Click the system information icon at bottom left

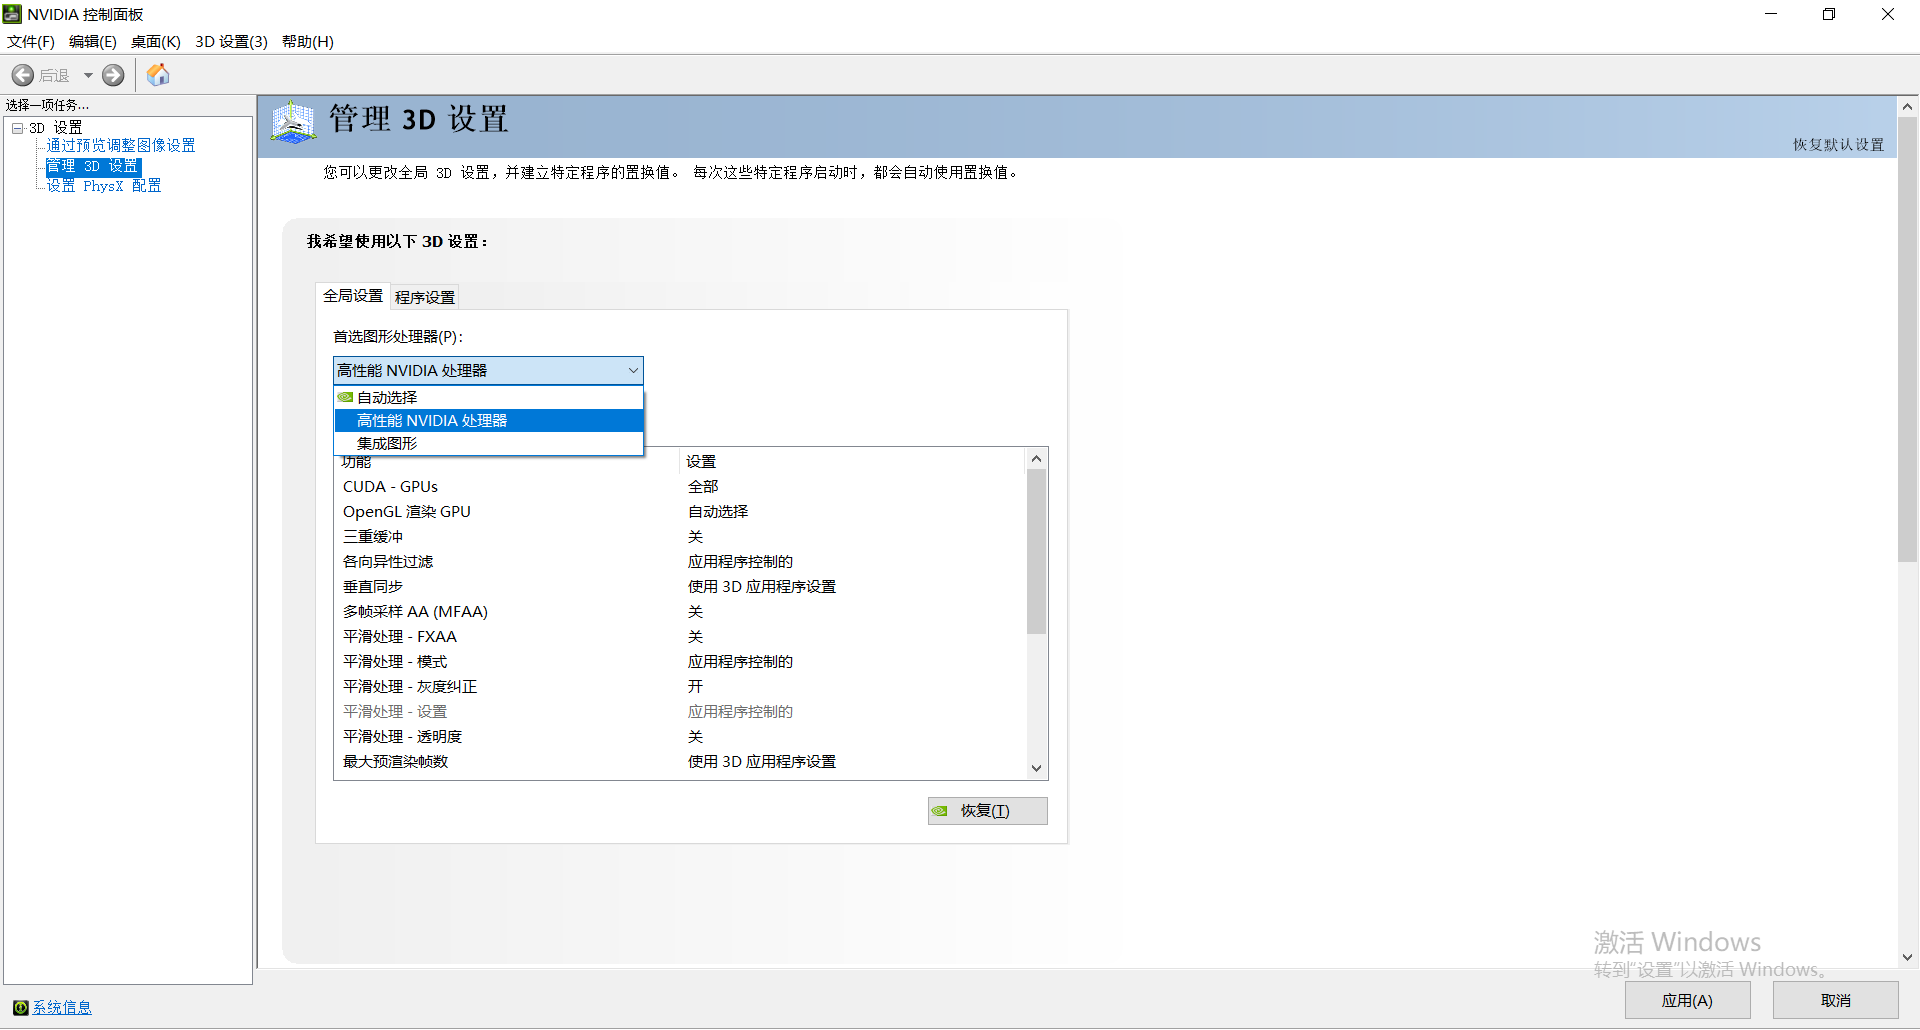point(21,1007)
